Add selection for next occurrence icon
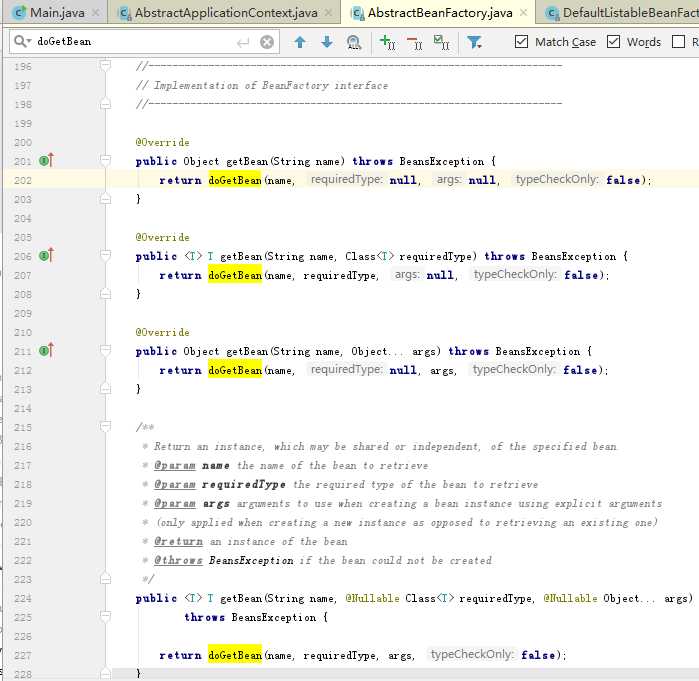Screen dimensions: 699x681 click(x=387, y=42)
